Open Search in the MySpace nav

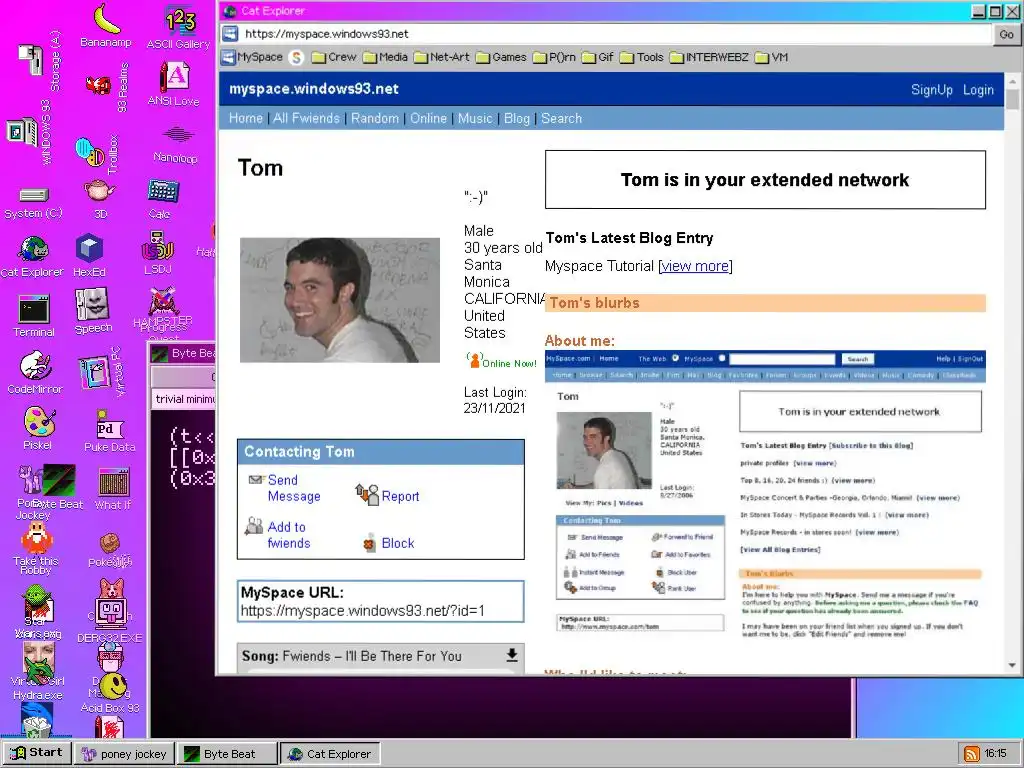pos(561,118)
